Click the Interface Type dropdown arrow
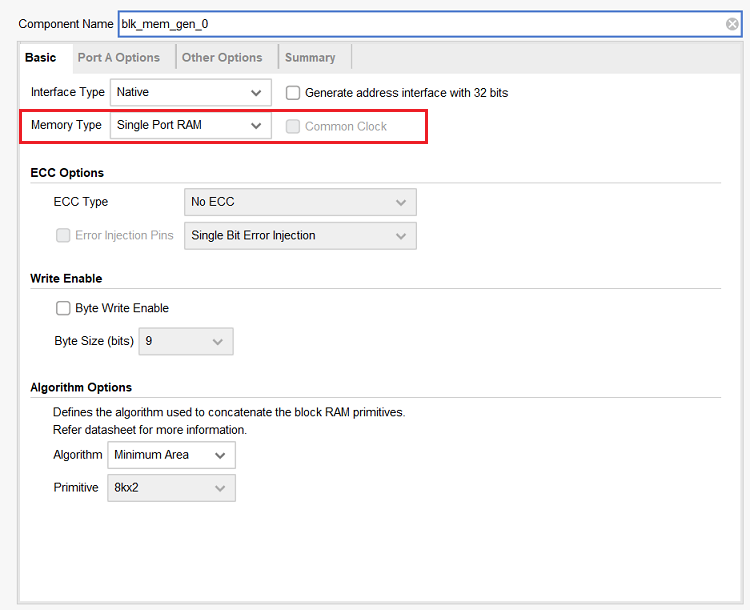Image resolution: width=750 pixels, height=610 pixels. click(x=256, y=93)
